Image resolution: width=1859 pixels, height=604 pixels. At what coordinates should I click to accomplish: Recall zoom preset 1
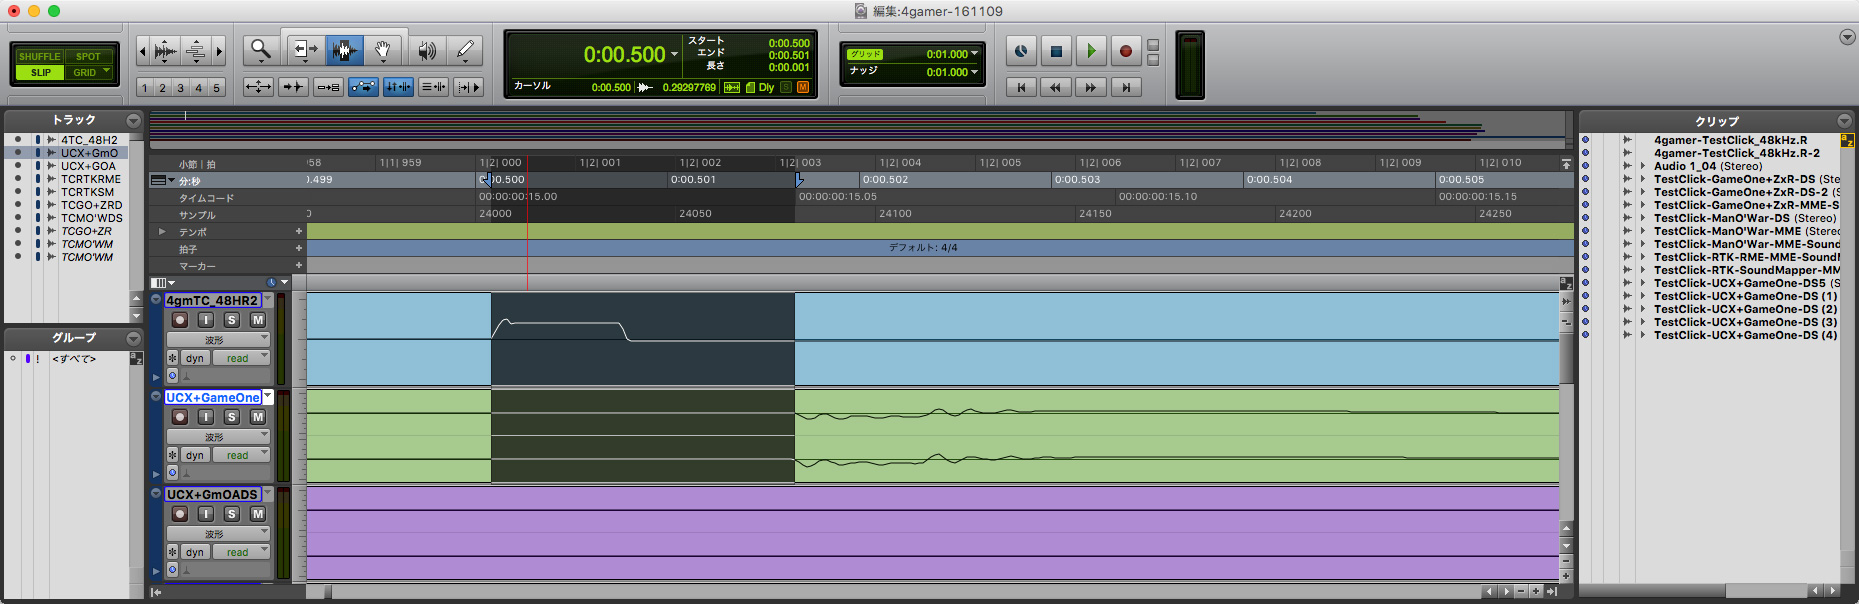145,88
